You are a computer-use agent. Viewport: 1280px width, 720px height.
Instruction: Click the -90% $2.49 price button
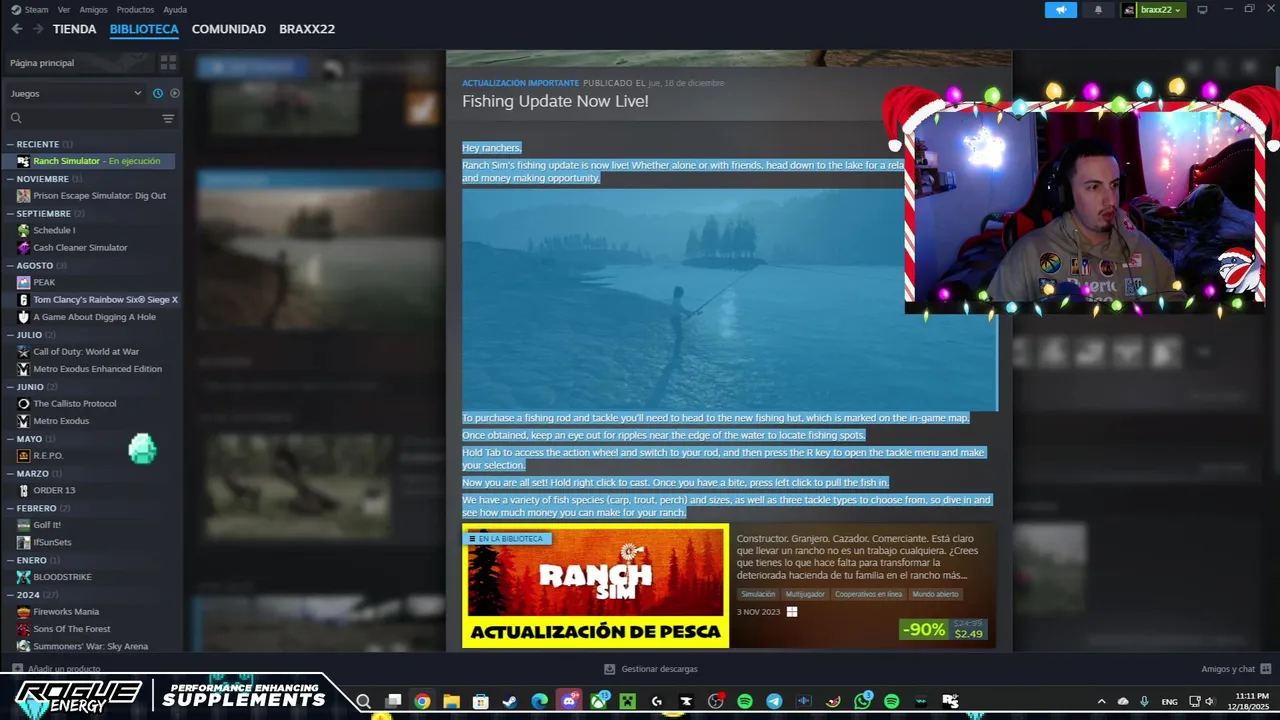[944, 630]
